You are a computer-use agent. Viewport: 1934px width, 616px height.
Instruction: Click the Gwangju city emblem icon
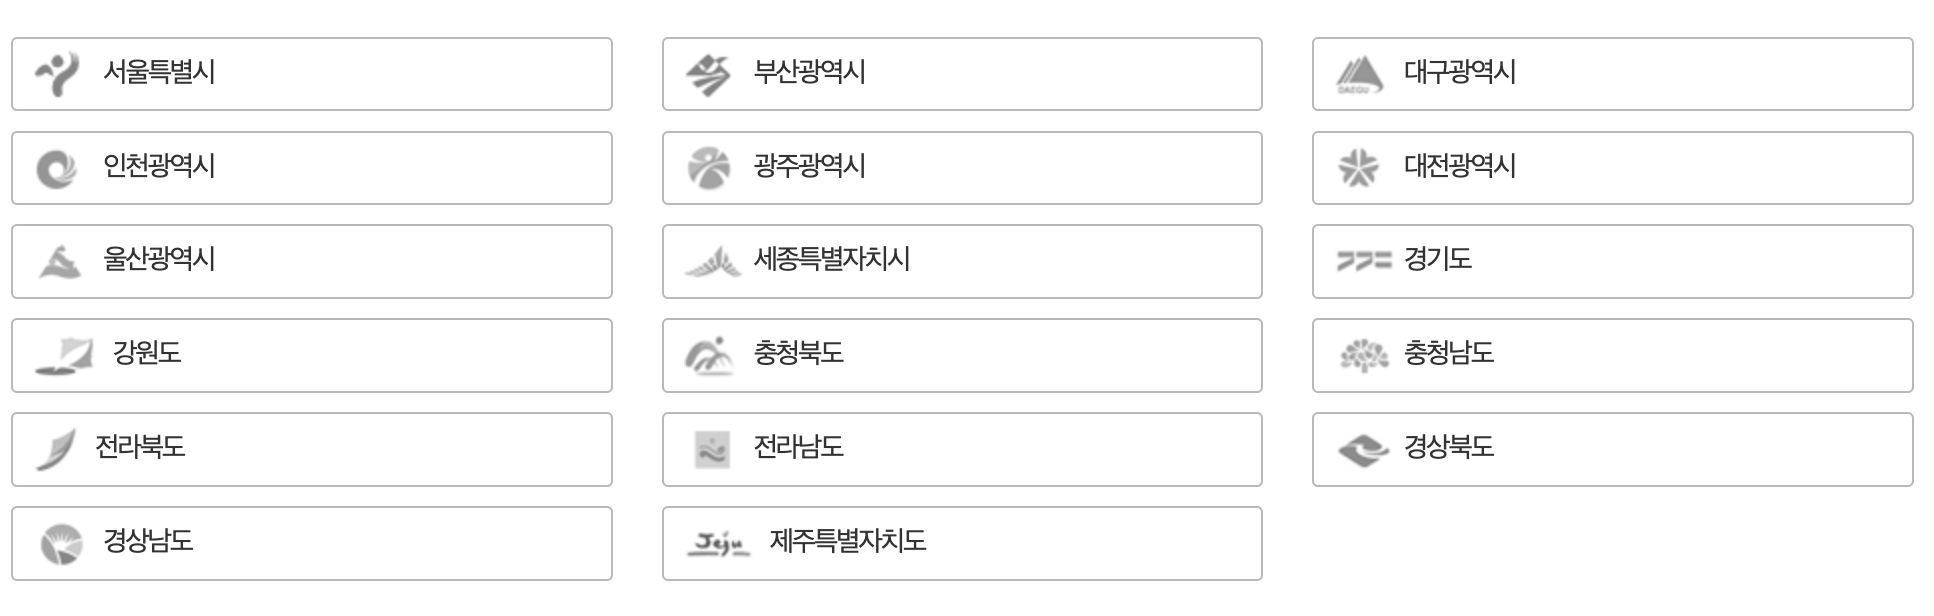pos(706,167)
